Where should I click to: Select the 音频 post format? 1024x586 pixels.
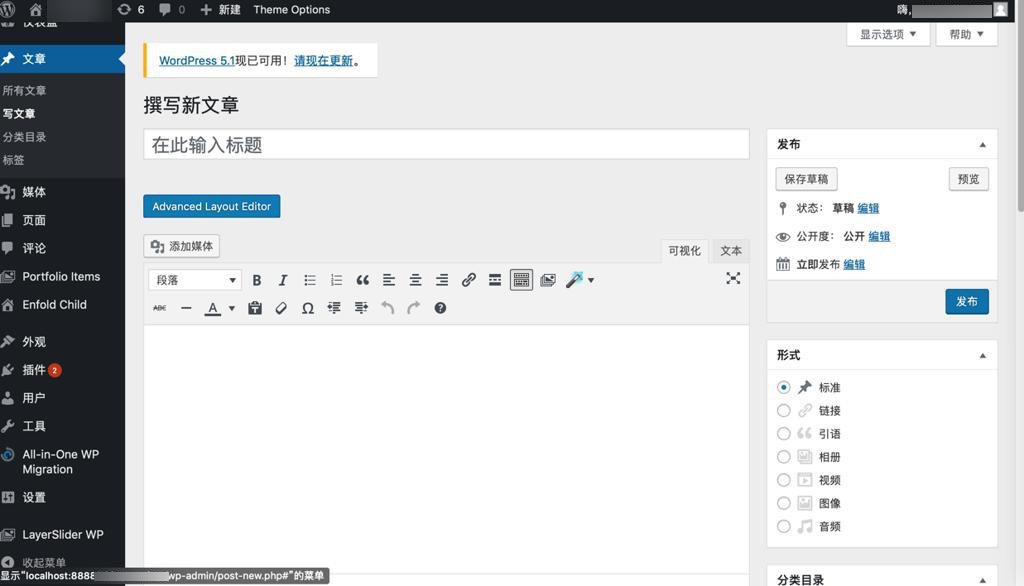(x=784, y=527)
